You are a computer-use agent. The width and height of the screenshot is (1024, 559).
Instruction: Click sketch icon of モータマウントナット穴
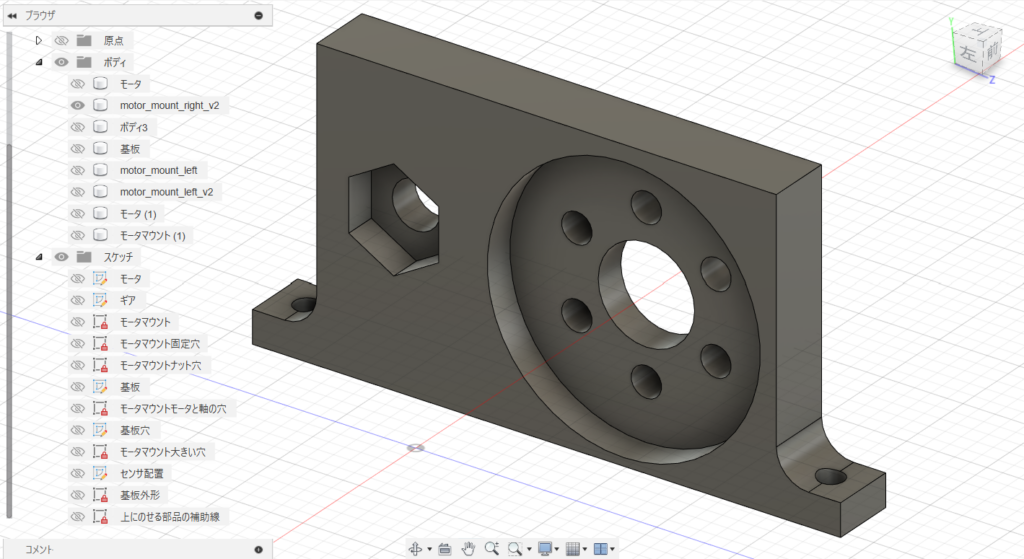[x=100, y=365]
